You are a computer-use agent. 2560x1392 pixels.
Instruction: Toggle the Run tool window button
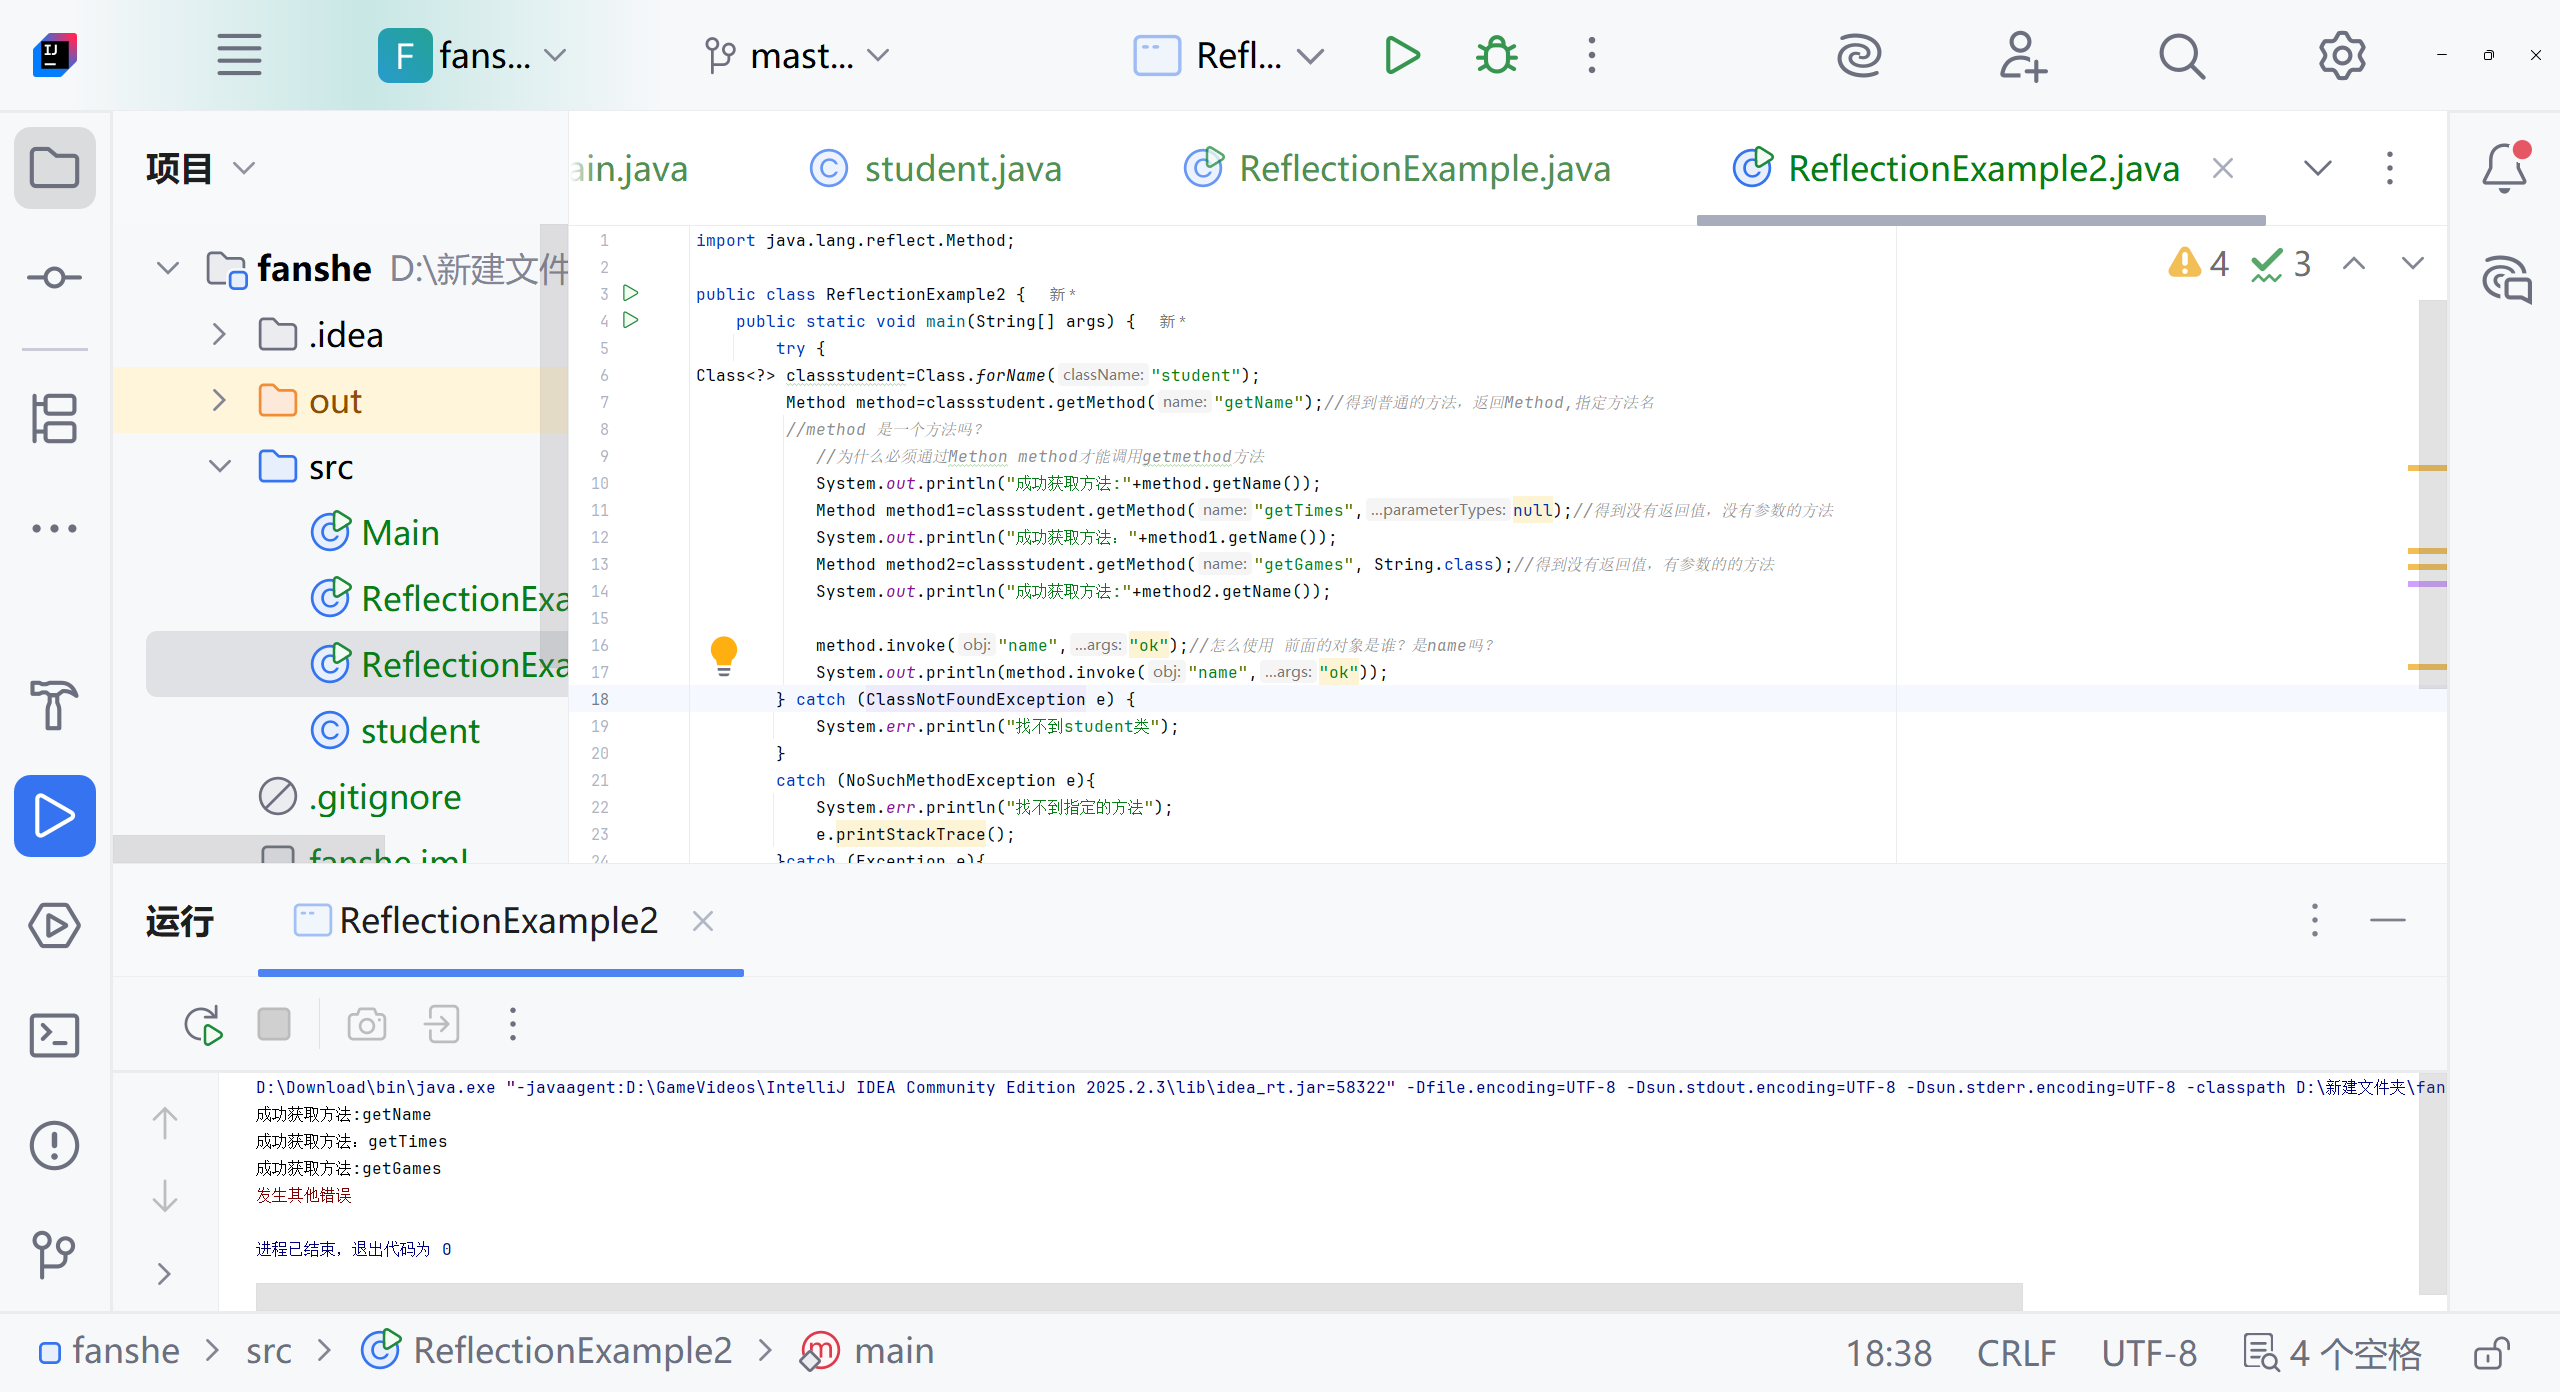pyautogui.click(x=54, y=816)
